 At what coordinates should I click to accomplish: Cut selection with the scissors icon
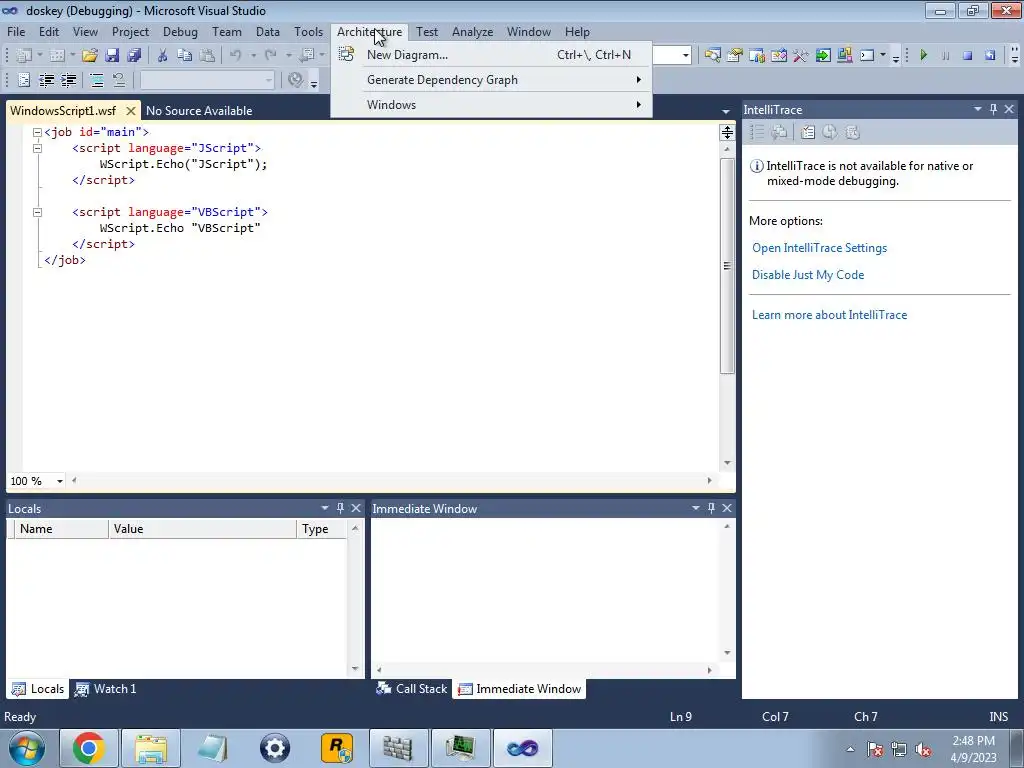click(163, 56)
